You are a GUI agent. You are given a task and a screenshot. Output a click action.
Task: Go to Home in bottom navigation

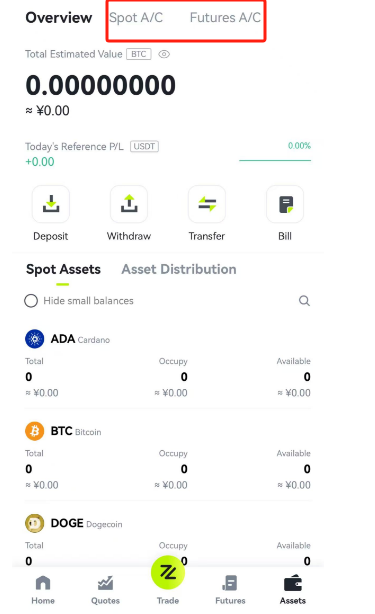click(x=43, y=590)
